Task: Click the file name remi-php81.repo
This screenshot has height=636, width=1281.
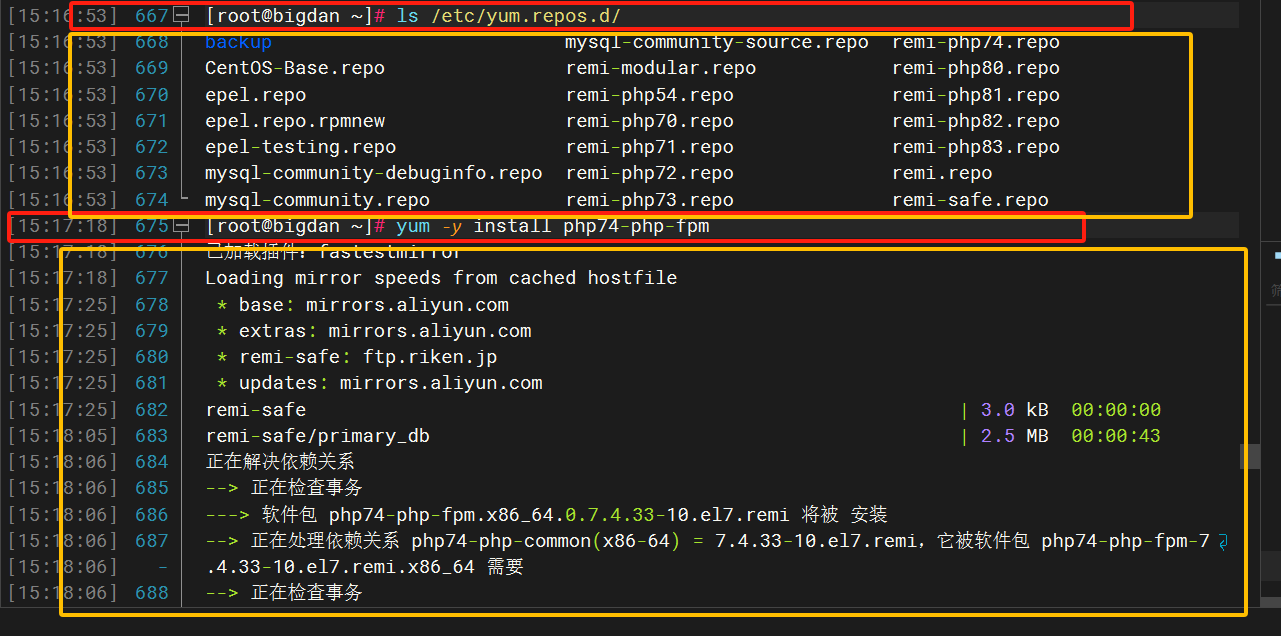Action: [x=976, y=95]
